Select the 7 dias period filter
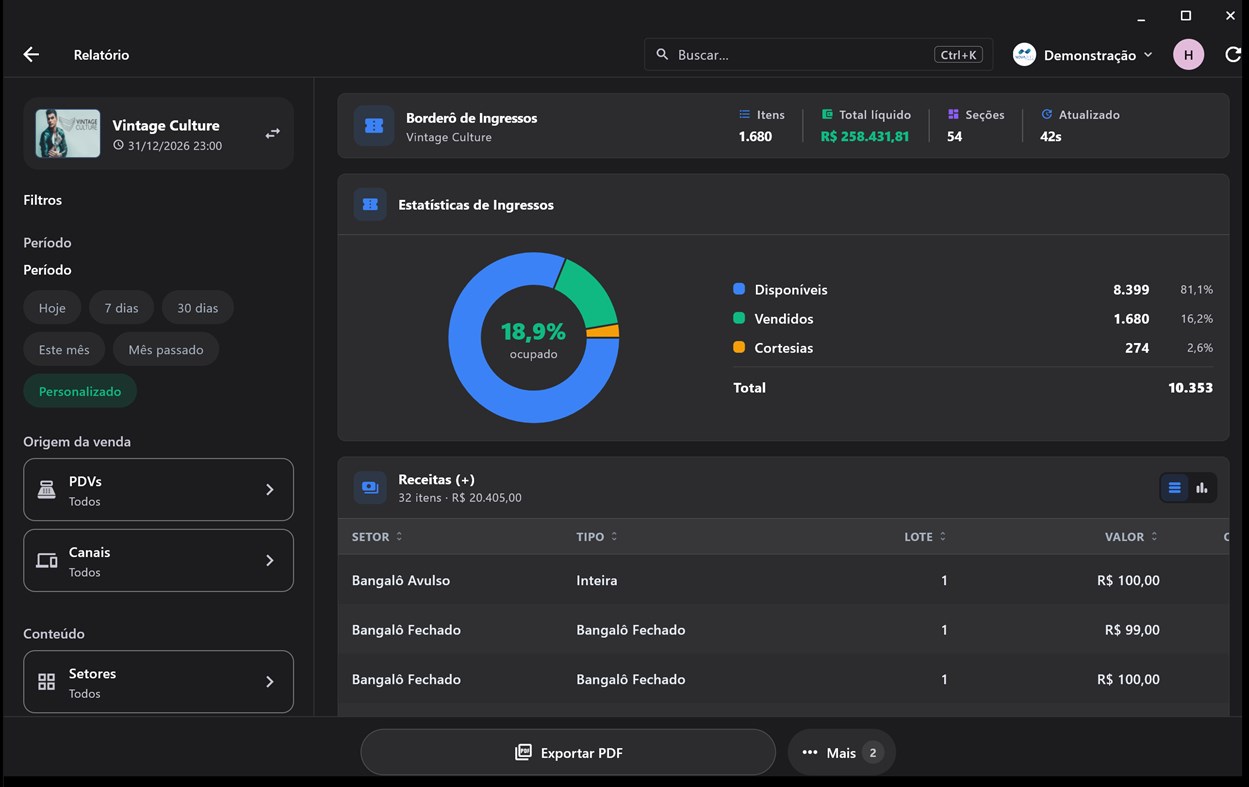The height and width of the screenshot is (787, 1249). (x=121, y=308)
